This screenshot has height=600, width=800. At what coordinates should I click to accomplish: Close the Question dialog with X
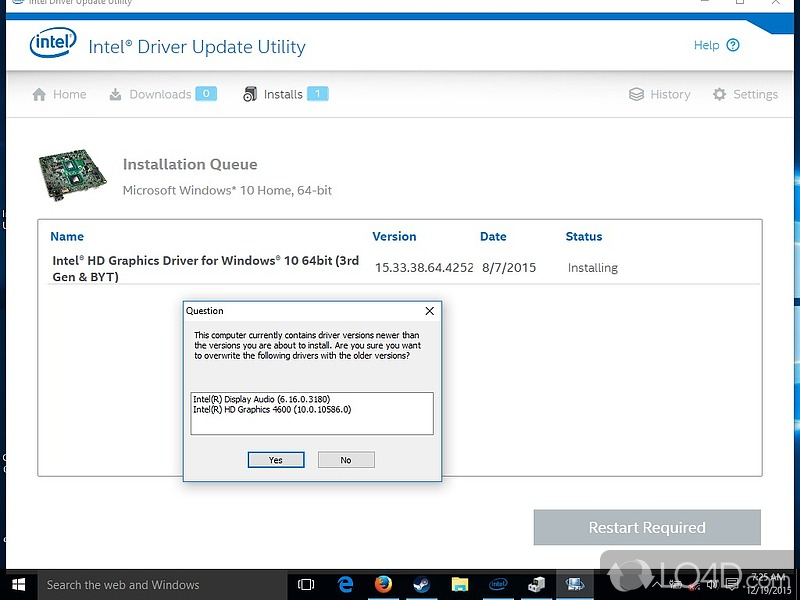[x=430, y=311]
